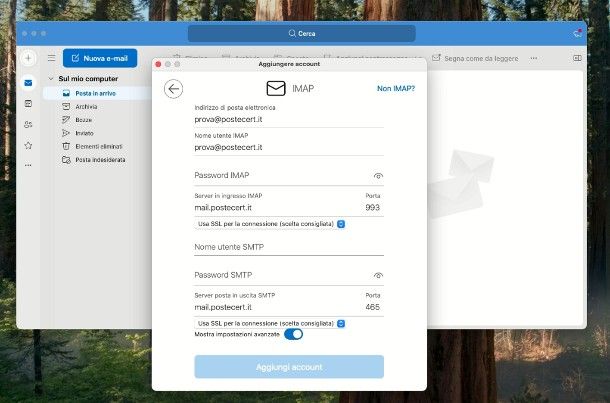Click the Elementi eliminati trash icon
610x403 pixels.
pyautogui.click(x=66, y=146)
